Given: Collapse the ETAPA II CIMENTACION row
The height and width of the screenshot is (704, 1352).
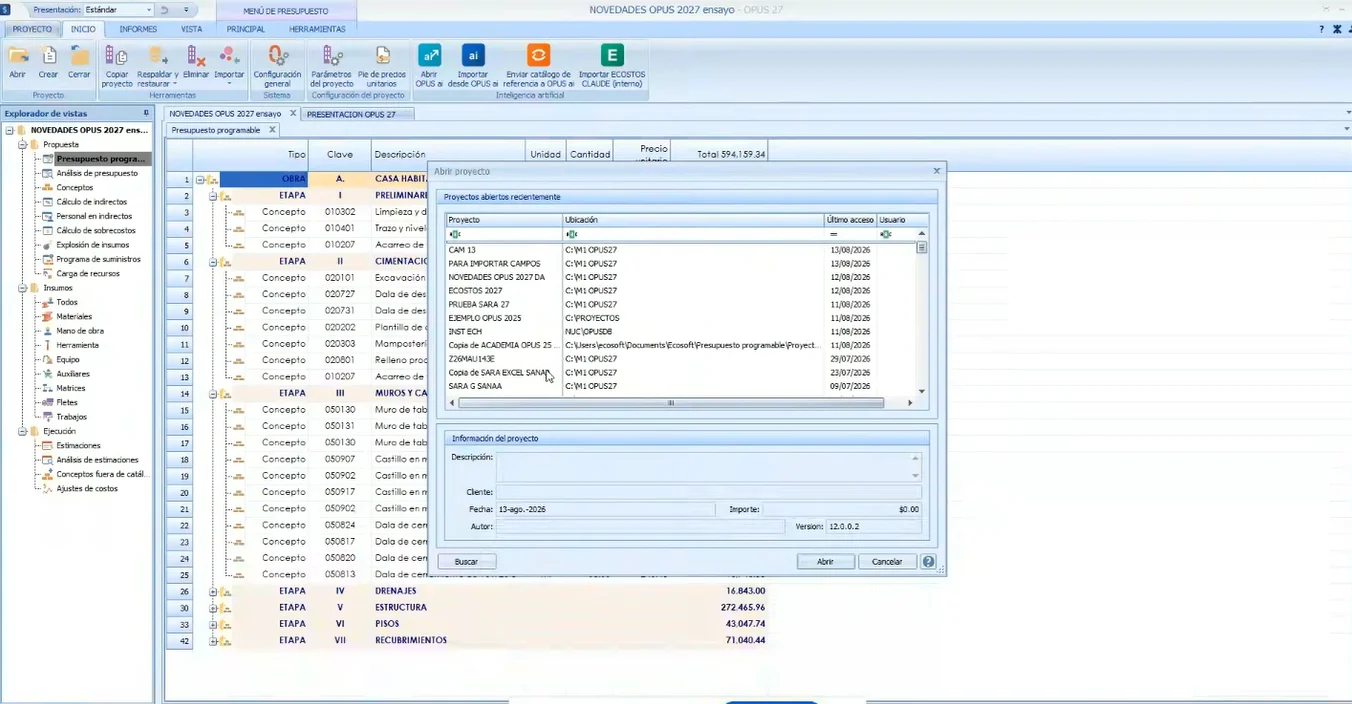Looking at the screenshot, I should 213,261.
